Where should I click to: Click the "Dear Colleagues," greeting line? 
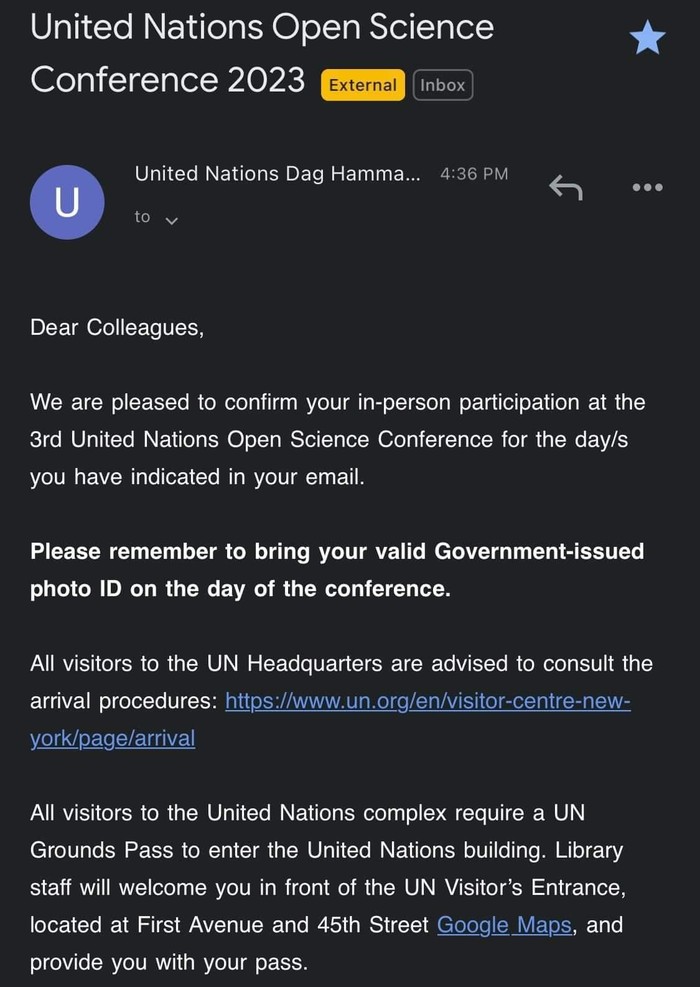(117, 327)
